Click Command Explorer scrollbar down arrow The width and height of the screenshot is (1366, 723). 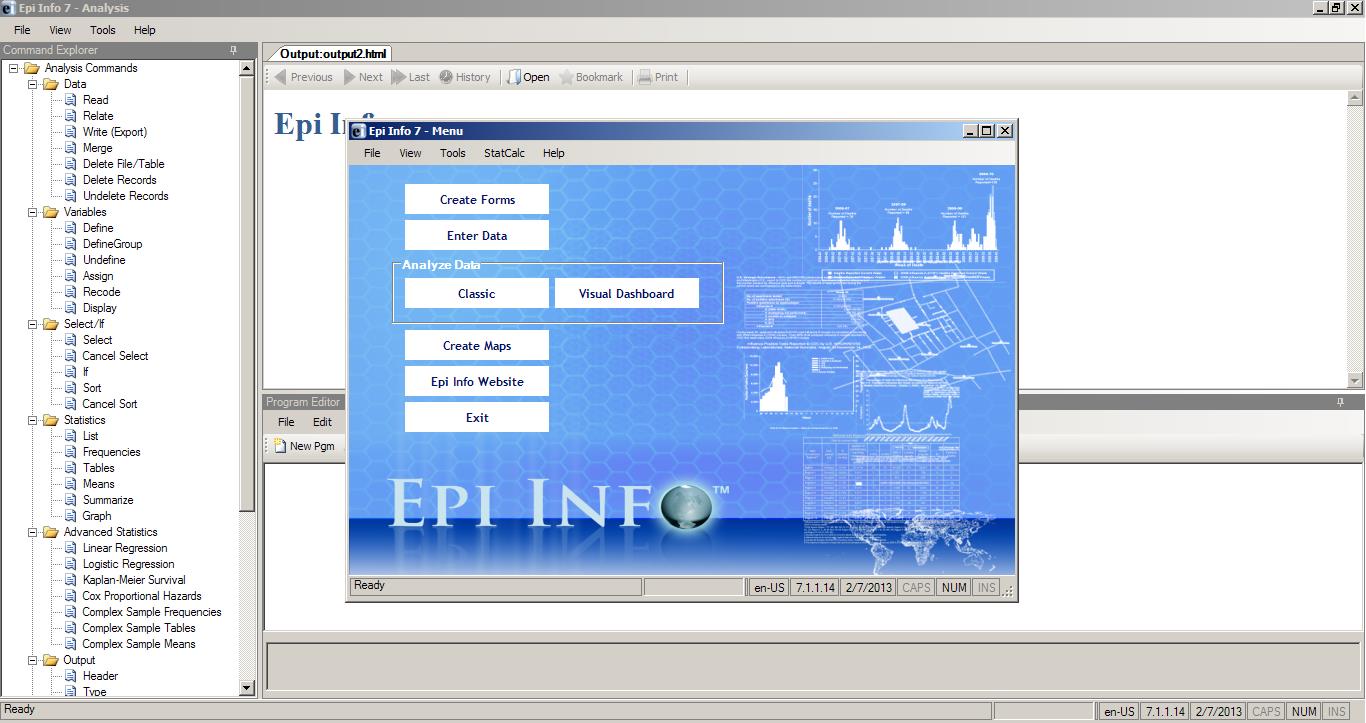(x=247, y=688)
